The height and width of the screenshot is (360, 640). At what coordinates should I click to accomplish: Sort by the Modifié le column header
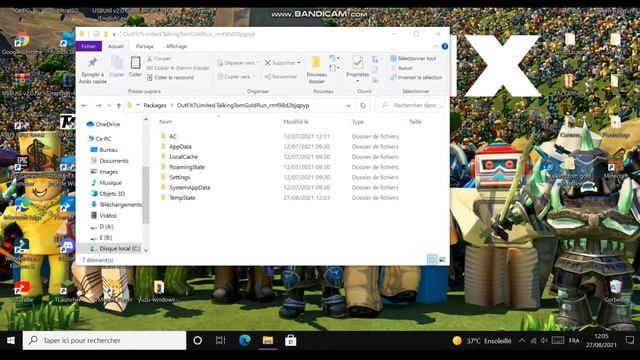[x=296, y=122]
